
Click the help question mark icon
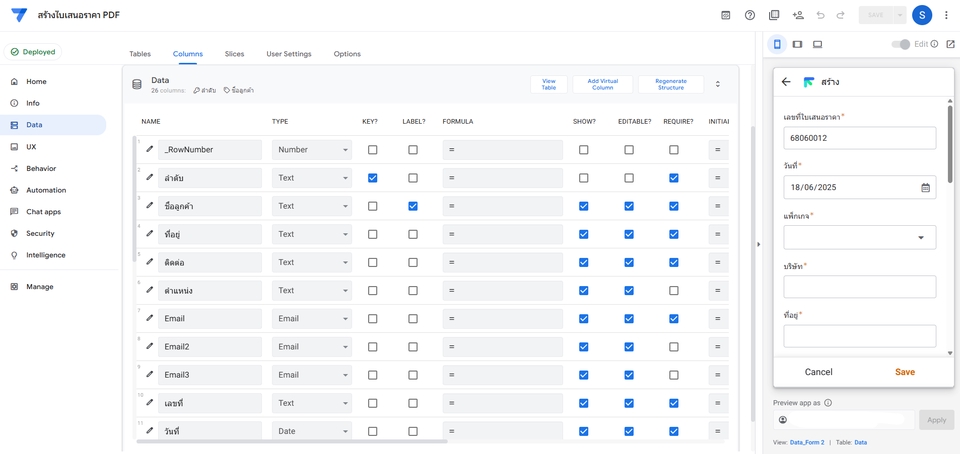click(x=750, y=15)
